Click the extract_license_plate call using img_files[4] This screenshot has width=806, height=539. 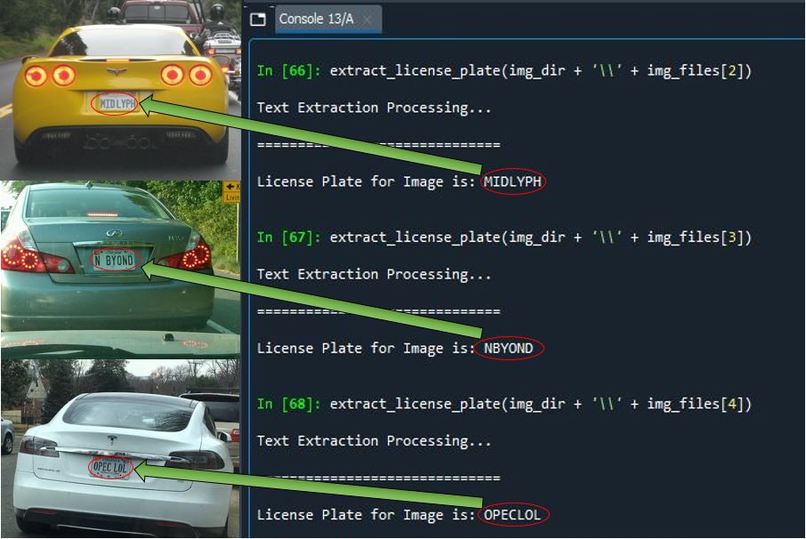(x=540, y=404)
